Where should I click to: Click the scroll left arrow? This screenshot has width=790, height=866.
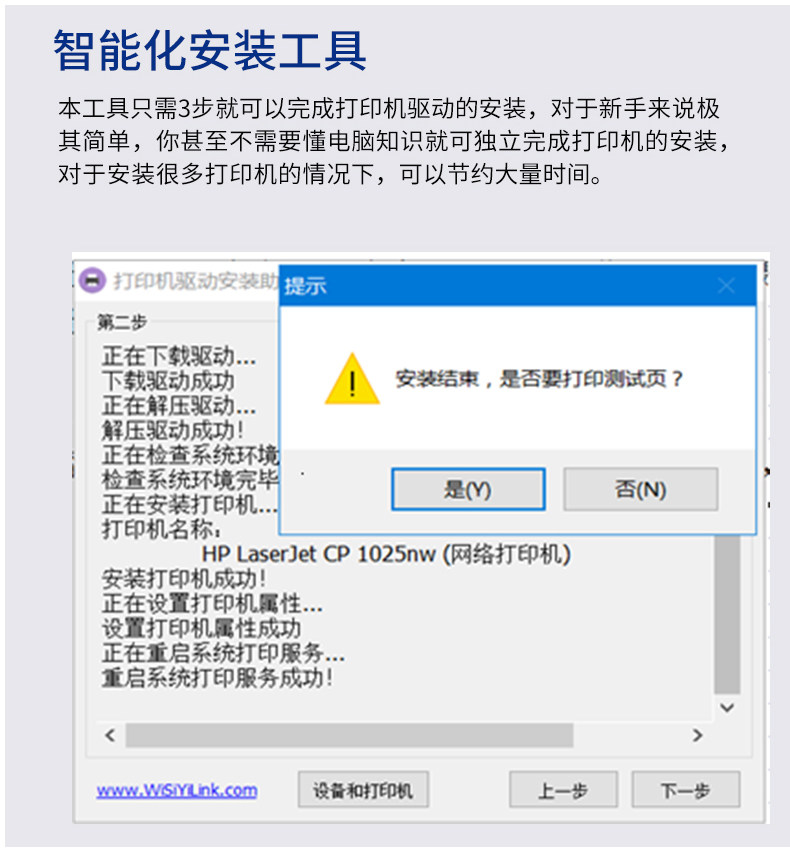[x=110, y=735]
